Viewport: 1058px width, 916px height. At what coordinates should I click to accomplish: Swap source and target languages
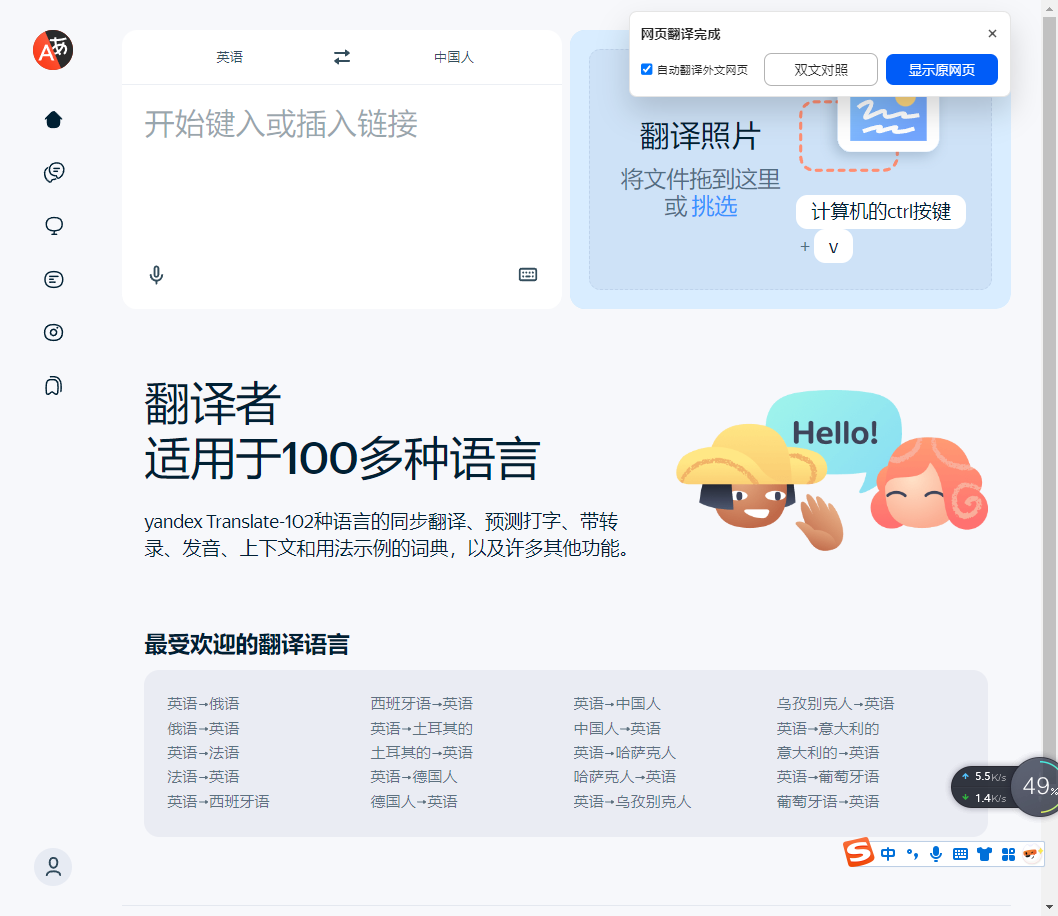pos(342,57)
